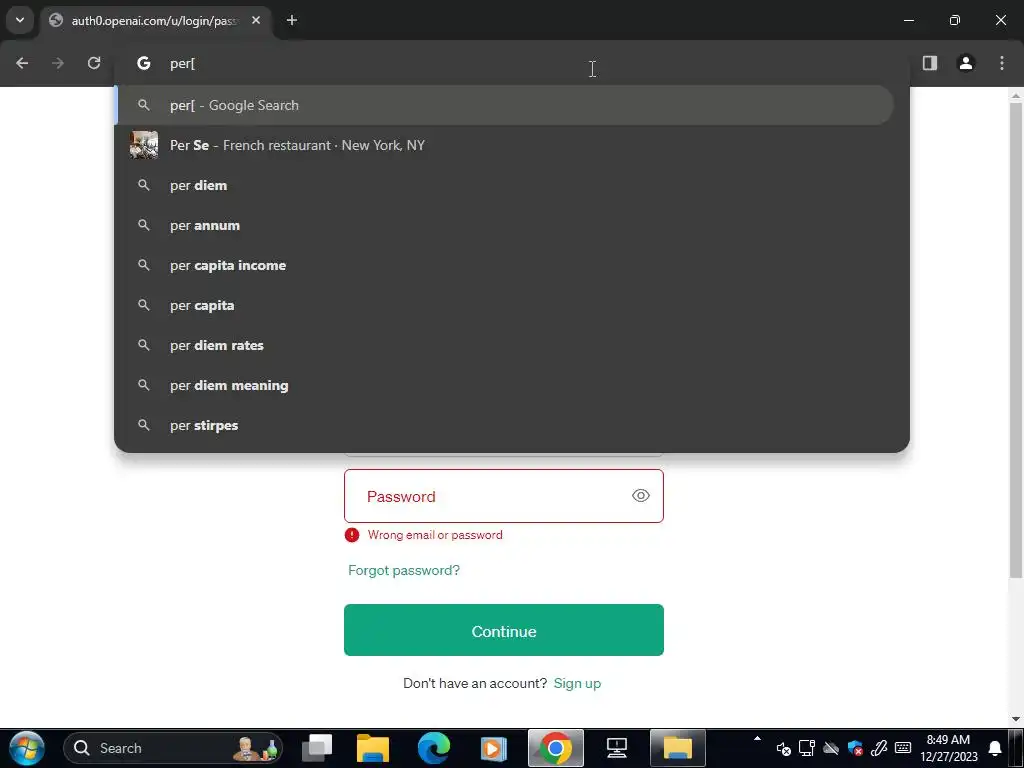Toggle the Chrome side panel
Screen dimensions: 1024x768
[930, 63]
